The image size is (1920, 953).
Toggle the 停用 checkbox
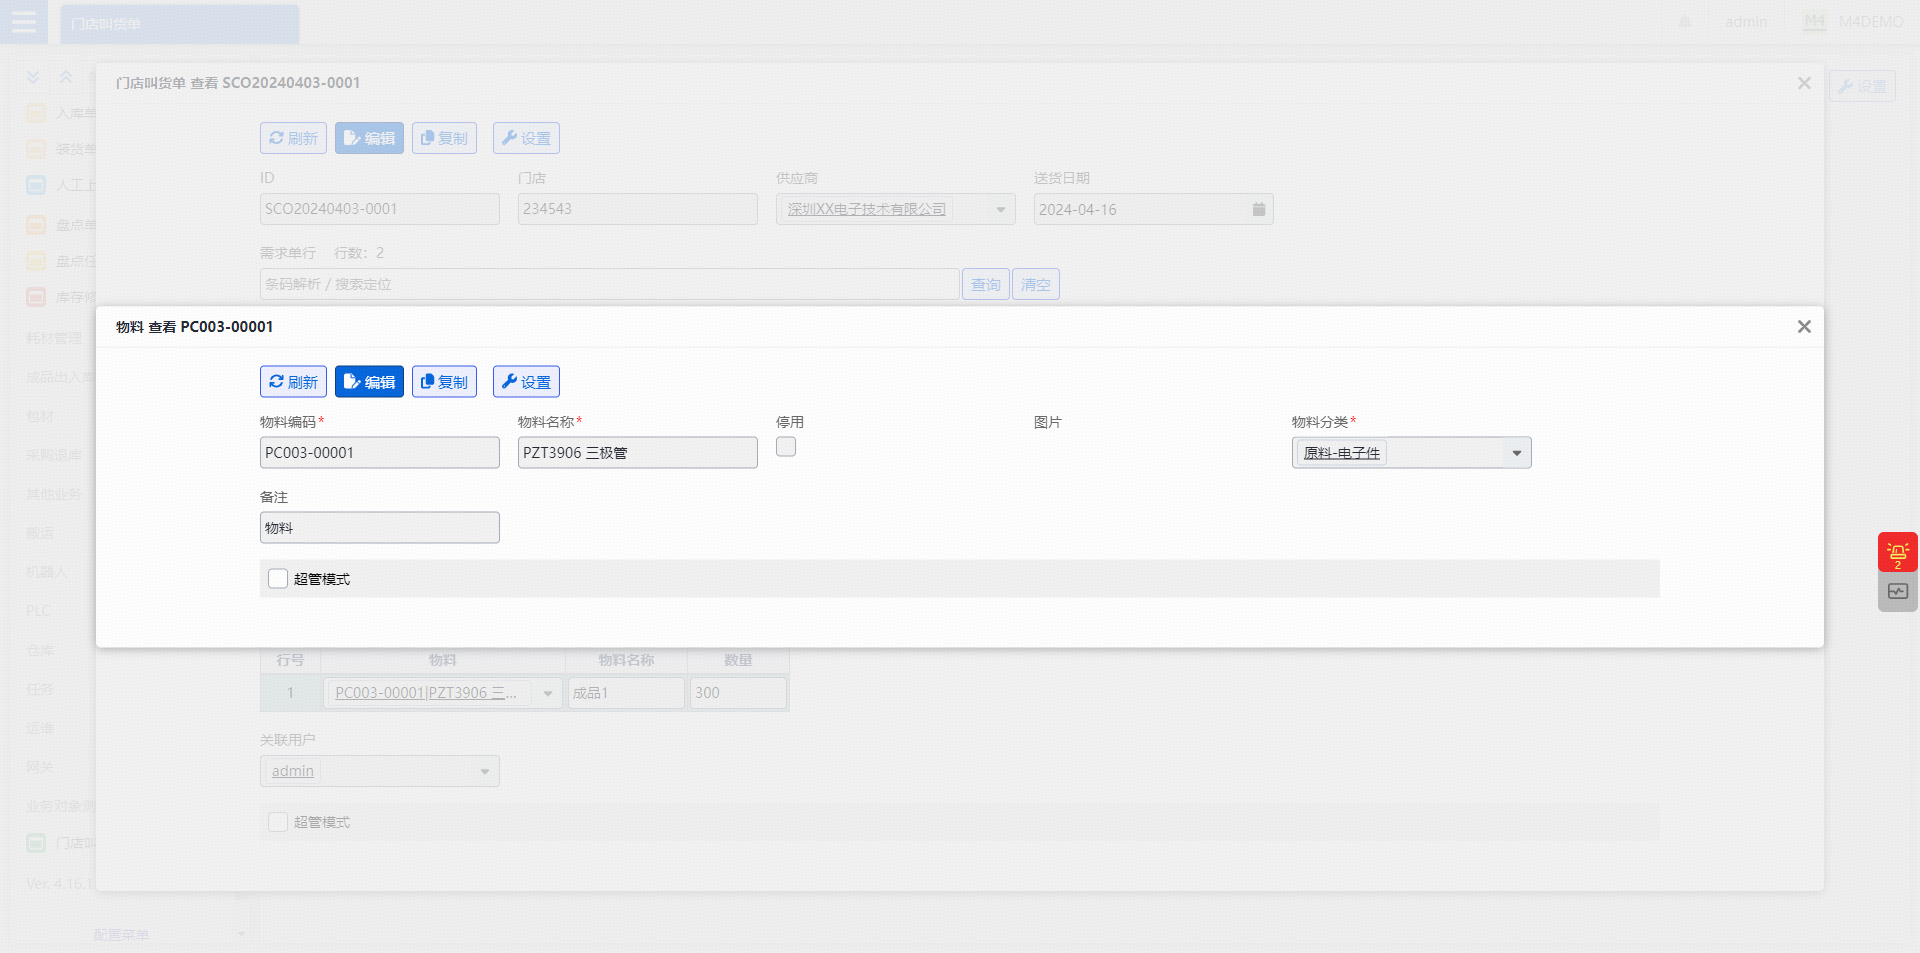(x=786, y=447)
